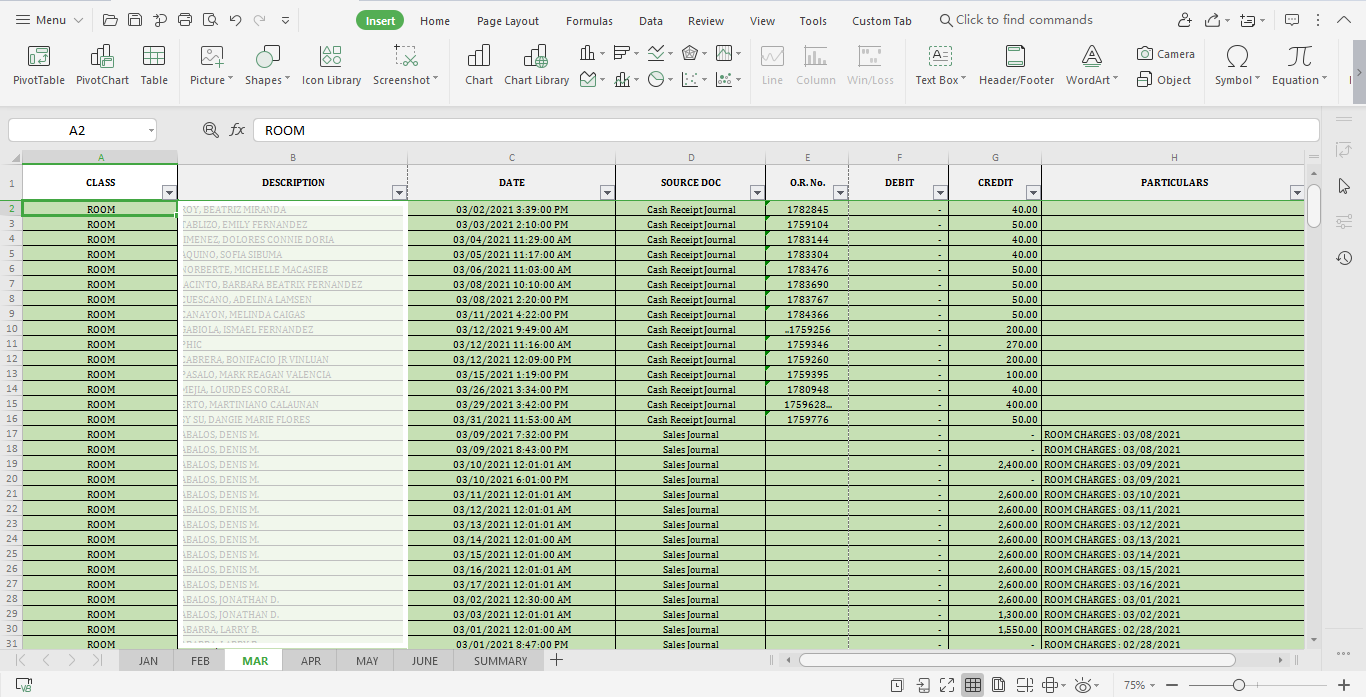1366x697 pixels.
Task: Open the Formulas tab
Action: point(589,20)
